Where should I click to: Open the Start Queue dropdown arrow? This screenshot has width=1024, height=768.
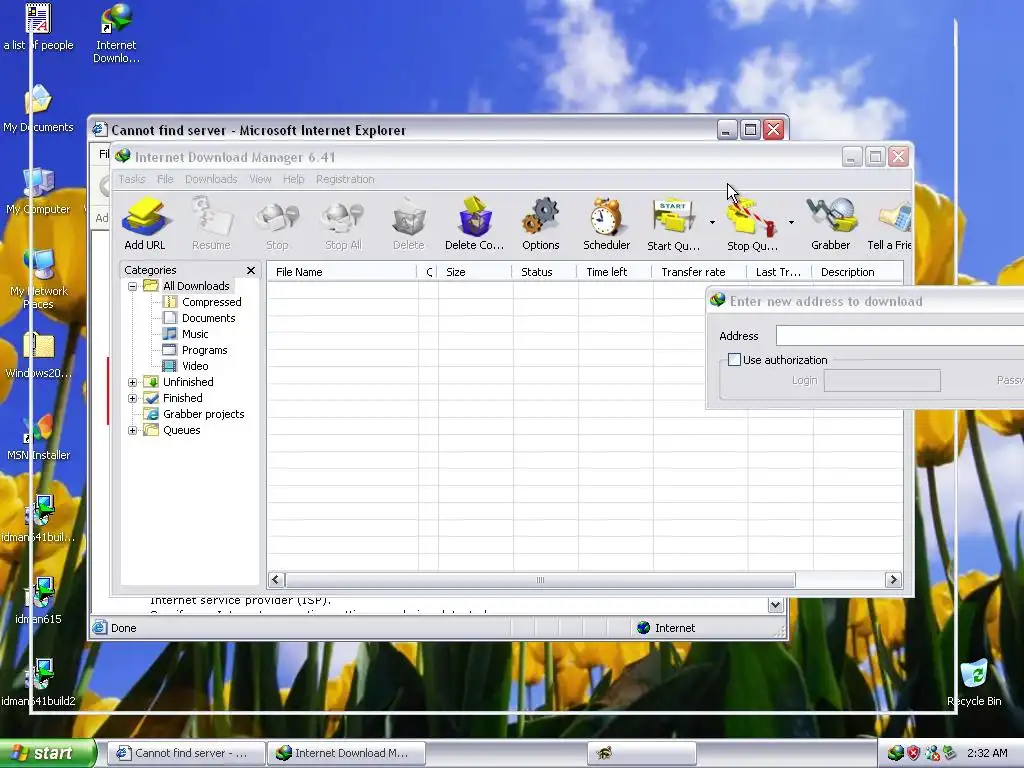[x=712, y=223]
